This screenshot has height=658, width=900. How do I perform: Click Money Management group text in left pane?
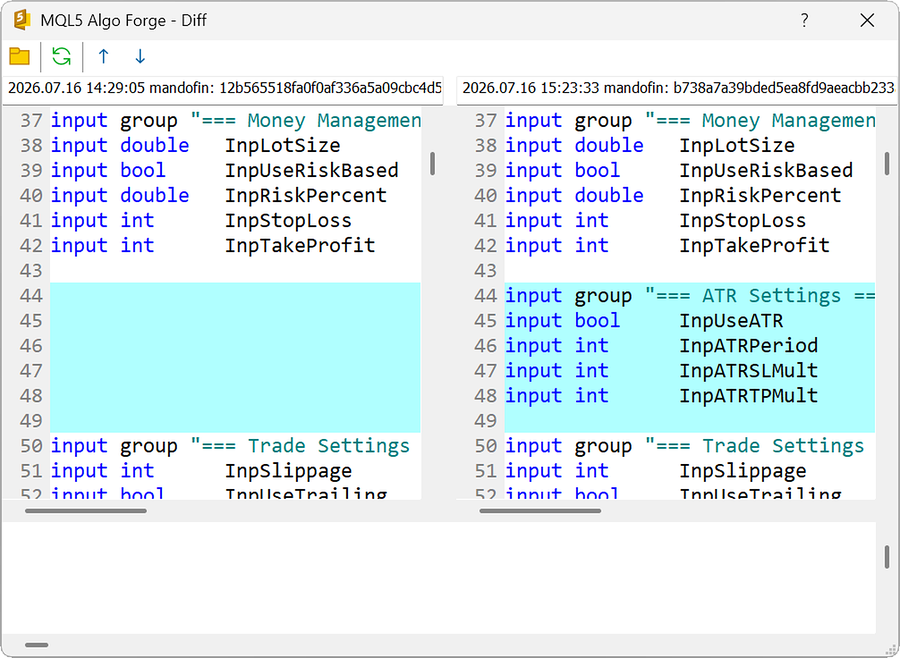pyautogui.click(x=334, y=121)
